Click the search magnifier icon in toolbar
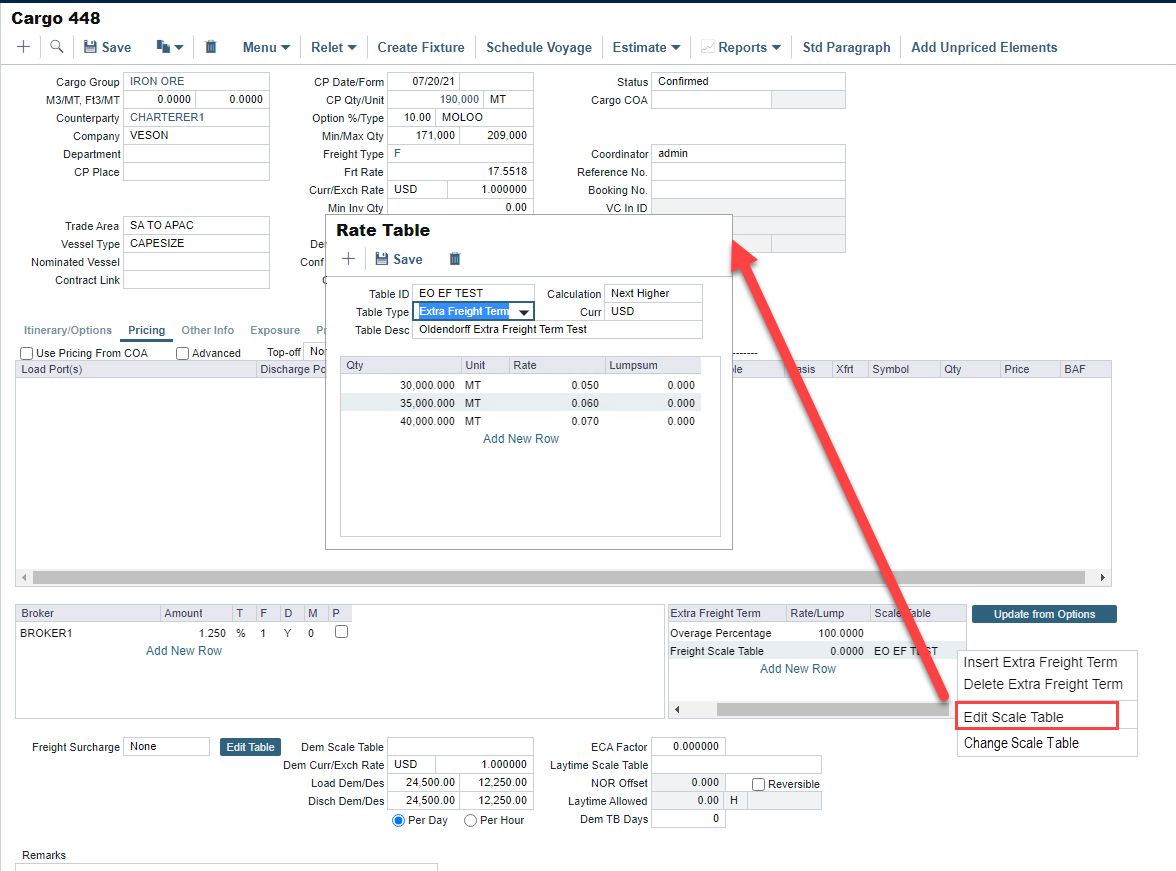Viewport: 1176px width, 871px height. point(57,47)
